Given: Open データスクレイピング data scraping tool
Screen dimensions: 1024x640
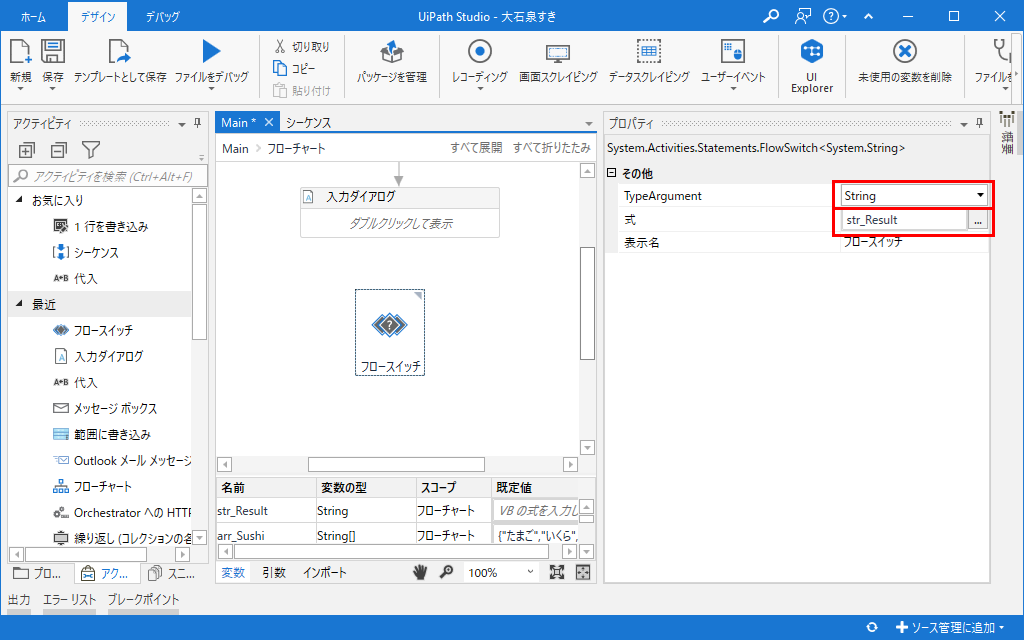Looking at the screenshot, I should [648, 62].
